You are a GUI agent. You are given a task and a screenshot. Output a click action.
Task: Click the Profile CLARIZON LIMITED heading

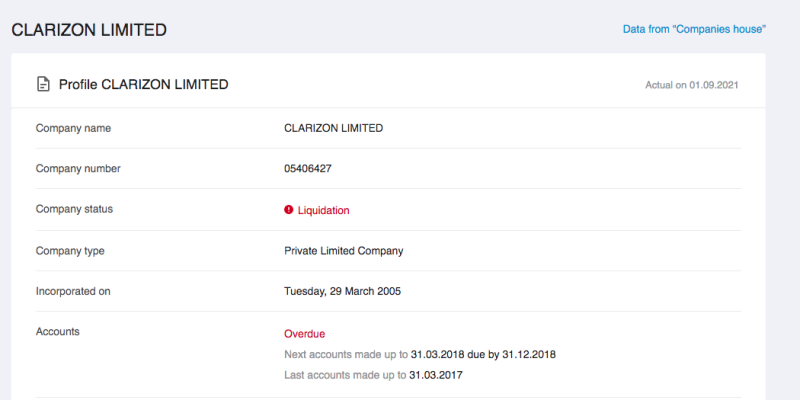144,85
